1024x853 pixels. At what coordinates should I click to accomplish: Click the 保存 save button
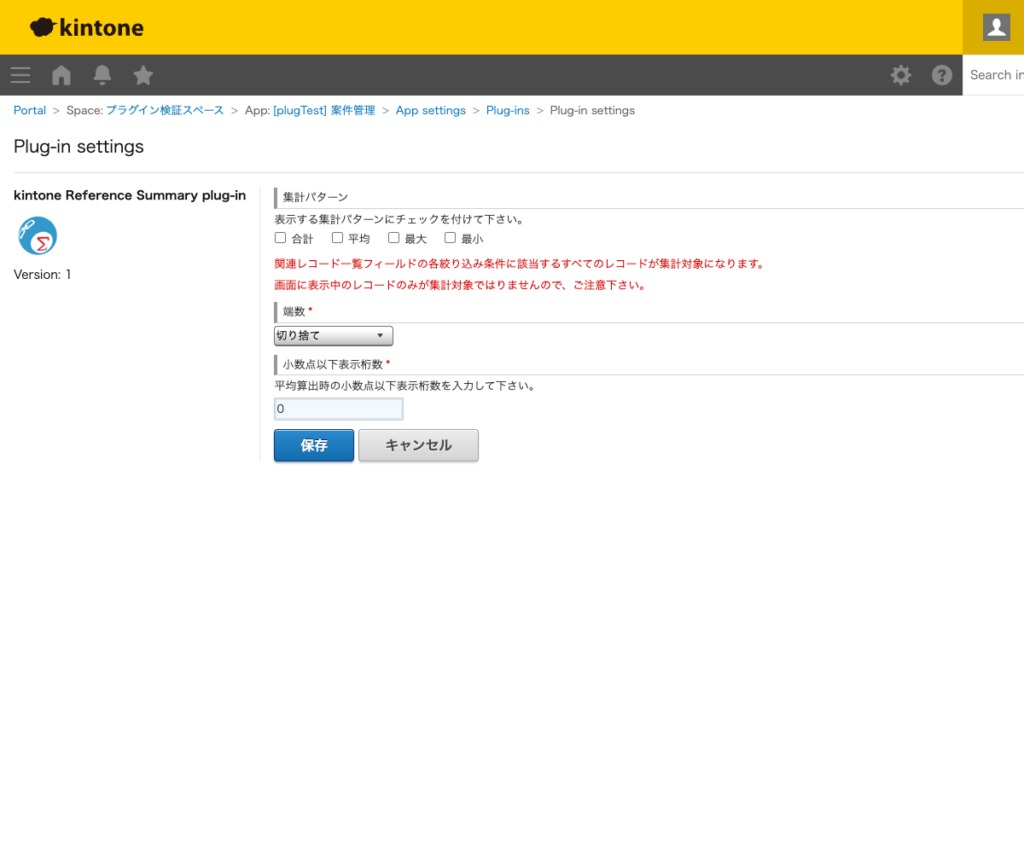(313, 445)
